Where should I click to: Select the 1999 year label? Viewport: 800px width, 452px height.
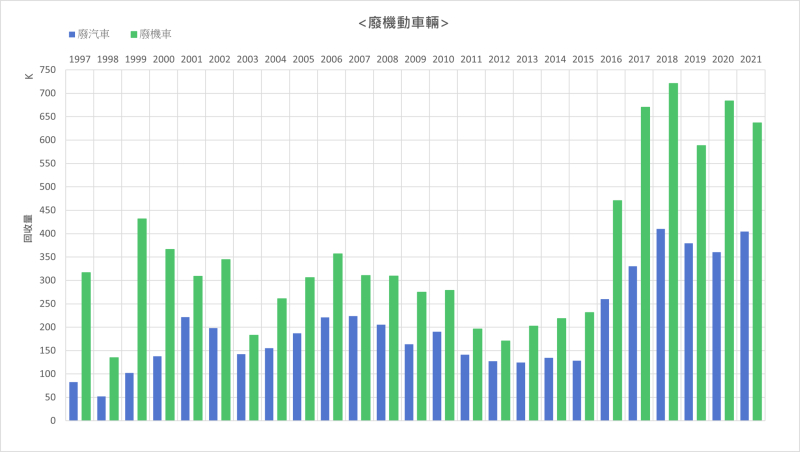136,59
